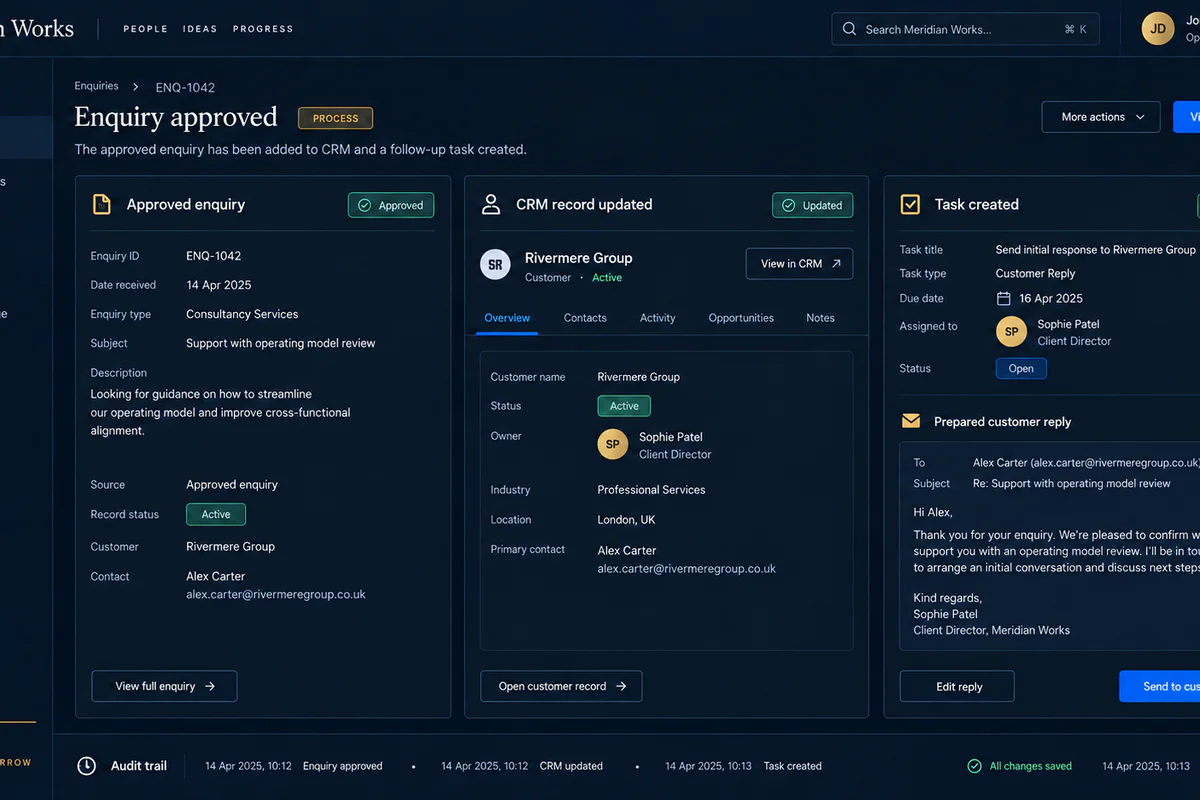Click the Assigned to SP avatar
1200x800 pixels.
[x=1012, y=332]
